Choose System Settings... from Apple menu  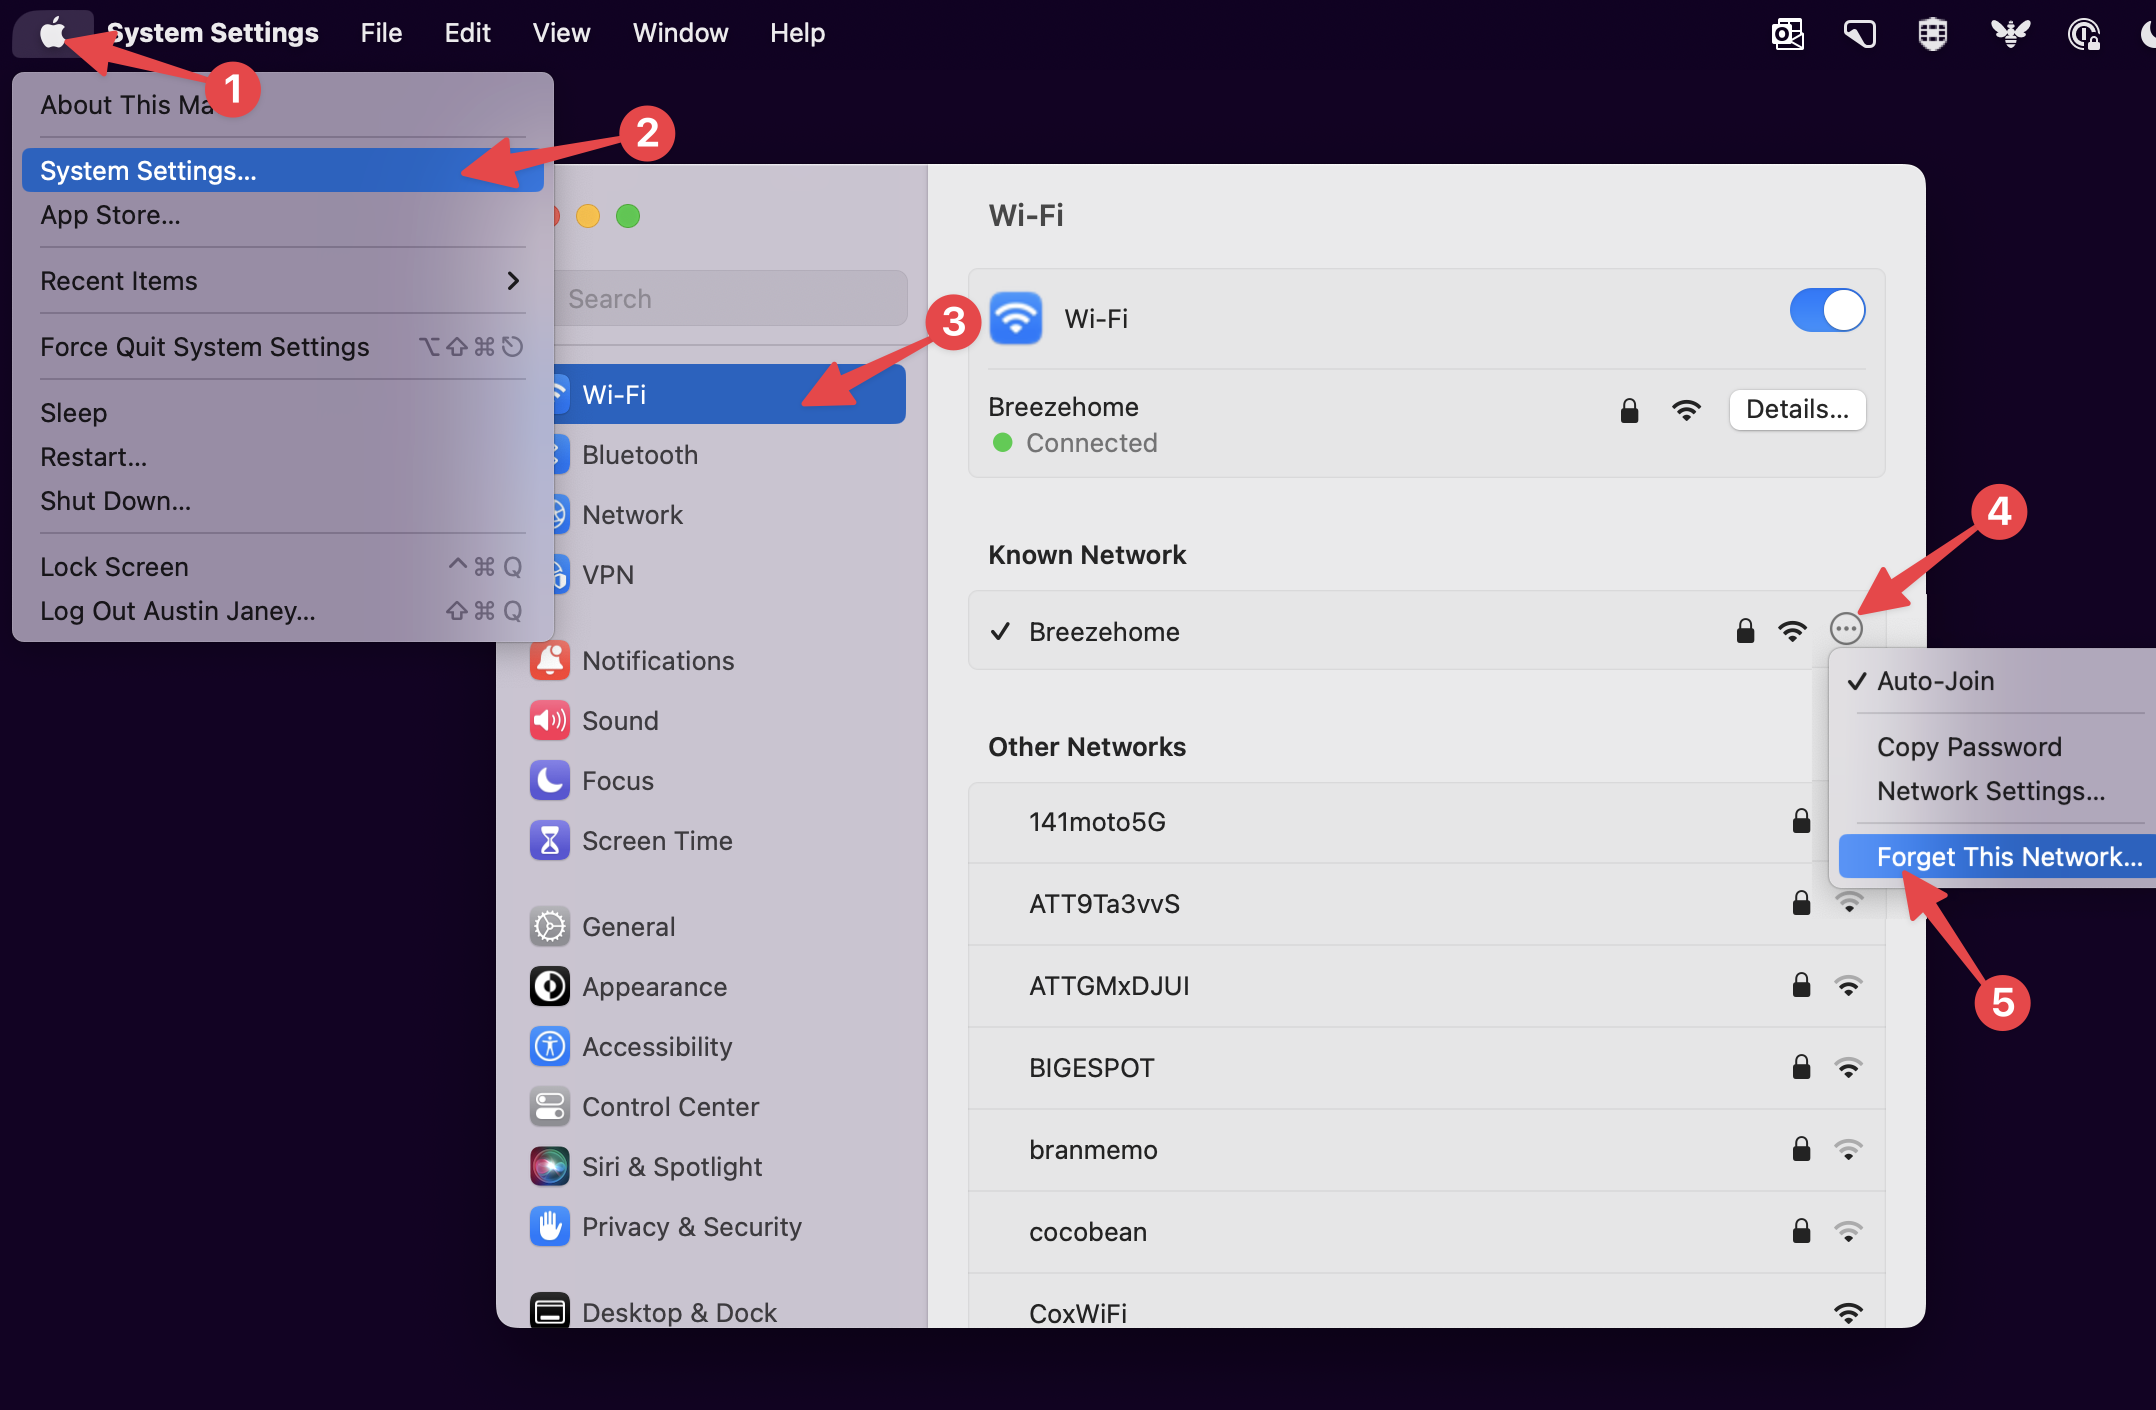[x=148, y=171]
